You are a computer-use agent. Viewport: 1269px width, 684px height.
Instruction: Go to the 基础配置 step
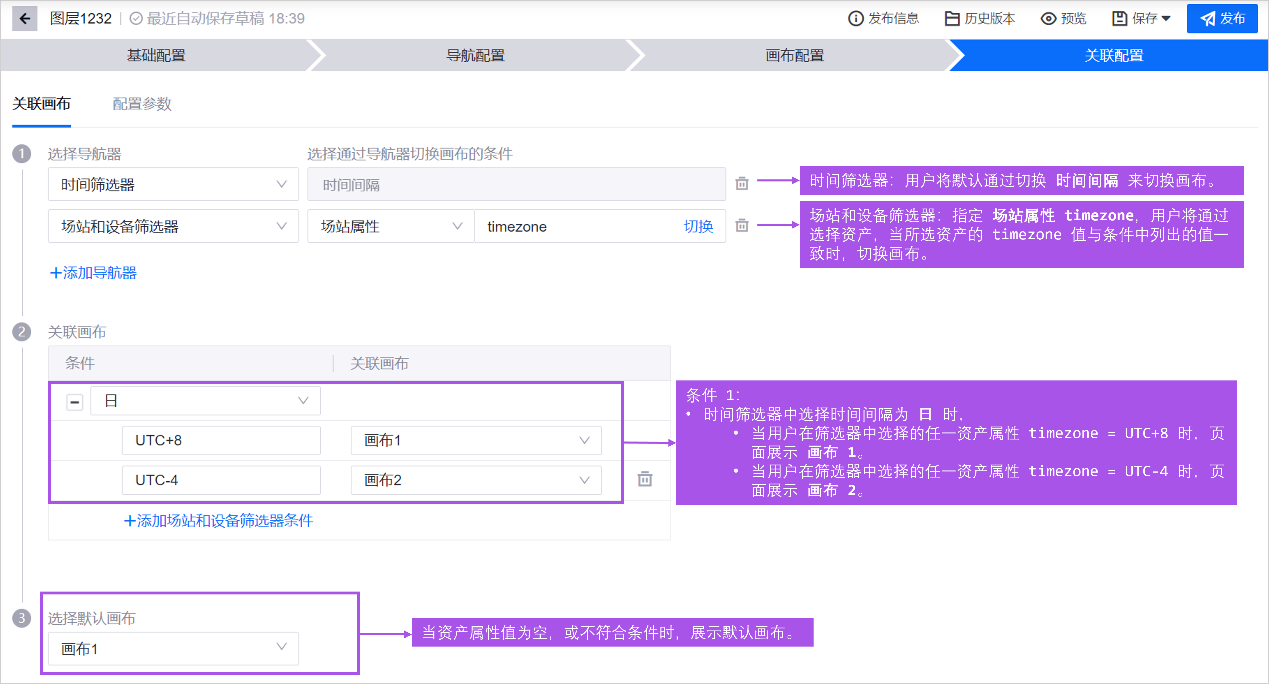pyautogui.click(x=155, y=55)
